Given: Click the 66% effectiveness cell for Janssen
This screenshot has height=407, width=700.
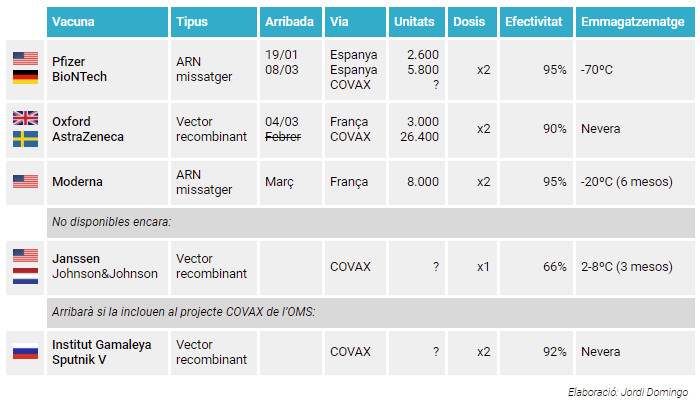Looking at the screenshot, I should coord(536,267).
